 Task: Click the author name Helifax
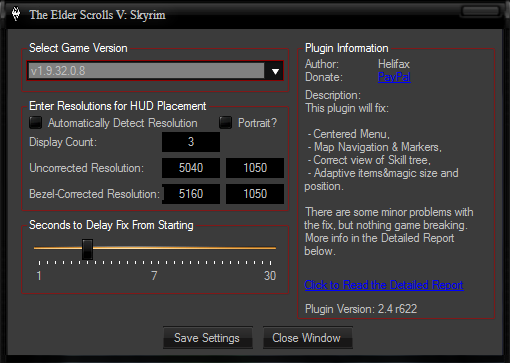tap(394, 64)
